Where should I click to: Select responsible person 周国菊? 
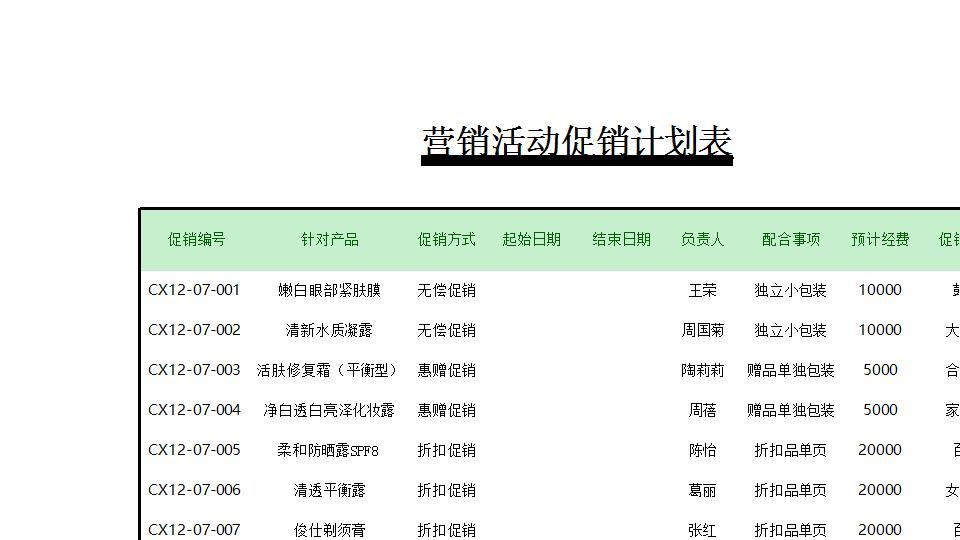point(702,330)
